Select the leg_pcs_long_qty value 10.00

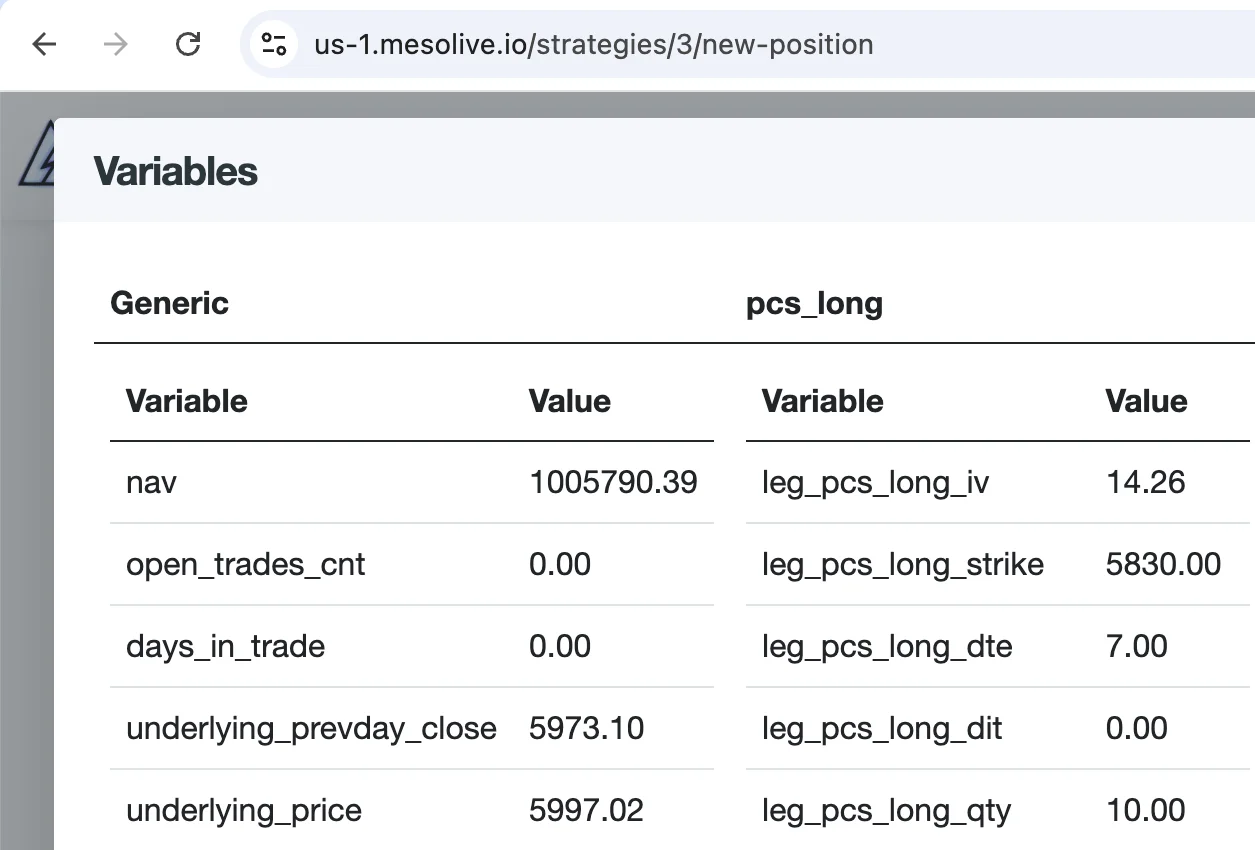(x=1144, y=810)
